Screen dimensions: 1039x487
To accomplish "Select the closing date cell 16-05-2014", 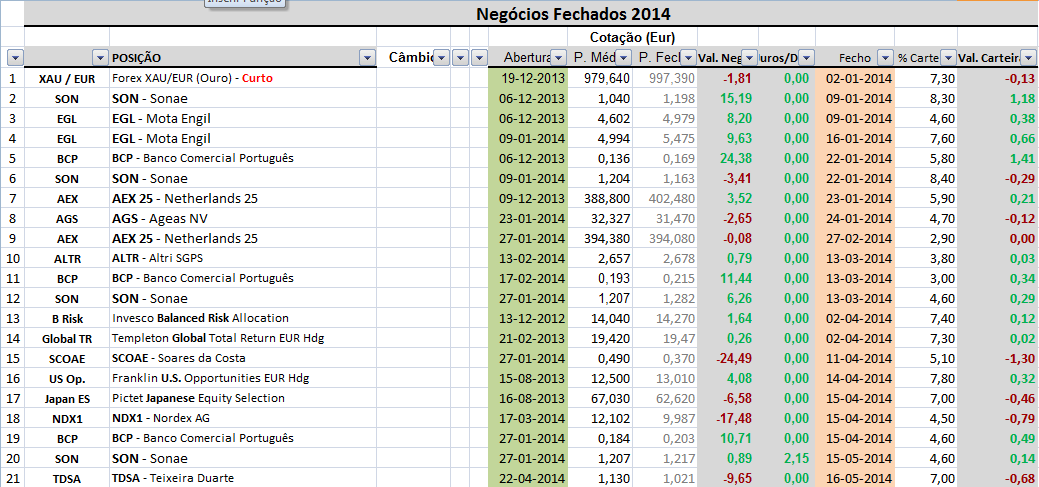I will (855, 478).
